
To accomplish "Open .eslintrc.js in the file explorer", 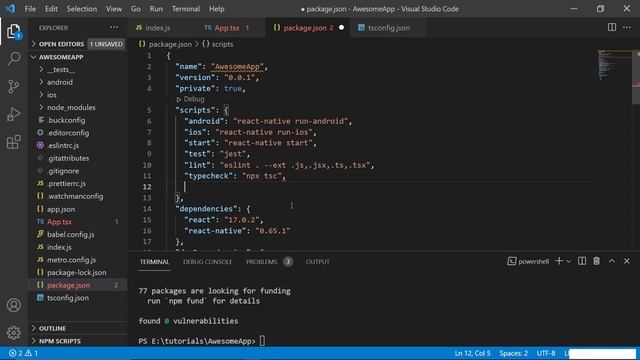I will [x=78, y=145].
